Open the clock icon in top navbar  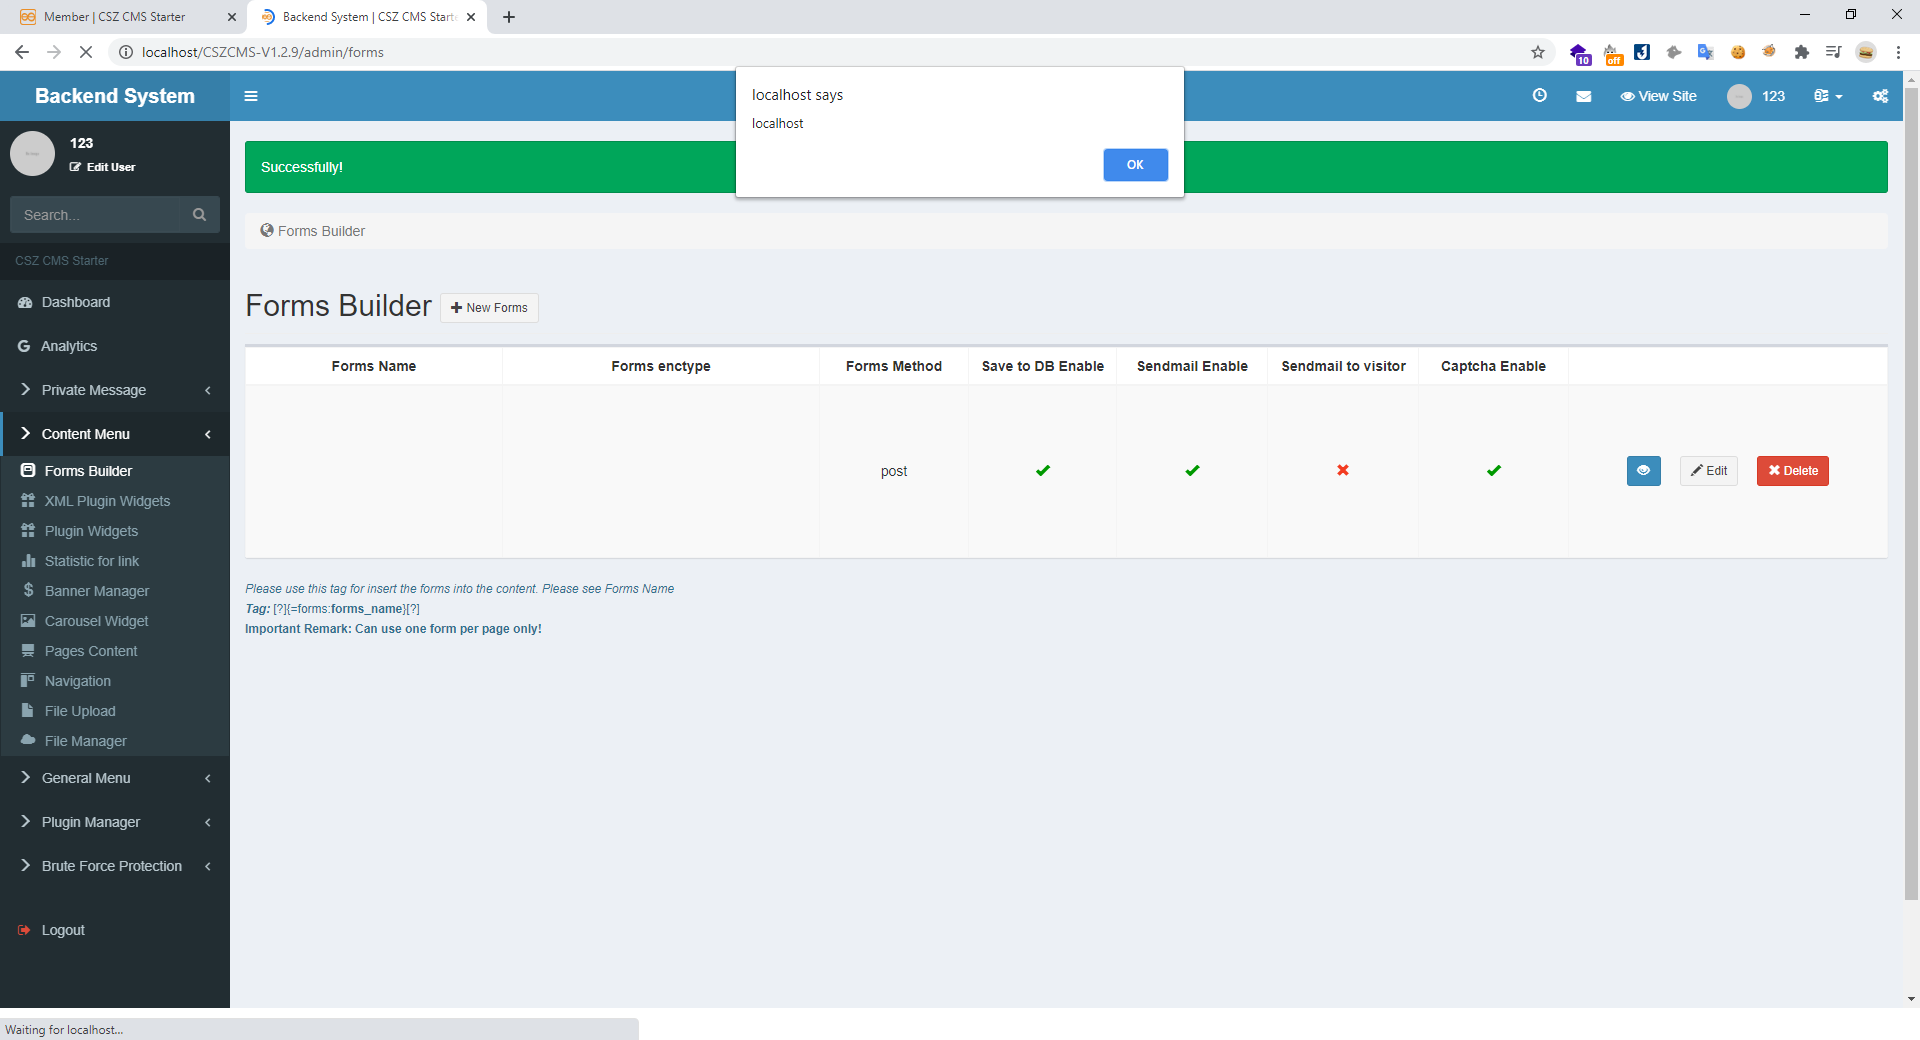click(x=1540, y=95)
